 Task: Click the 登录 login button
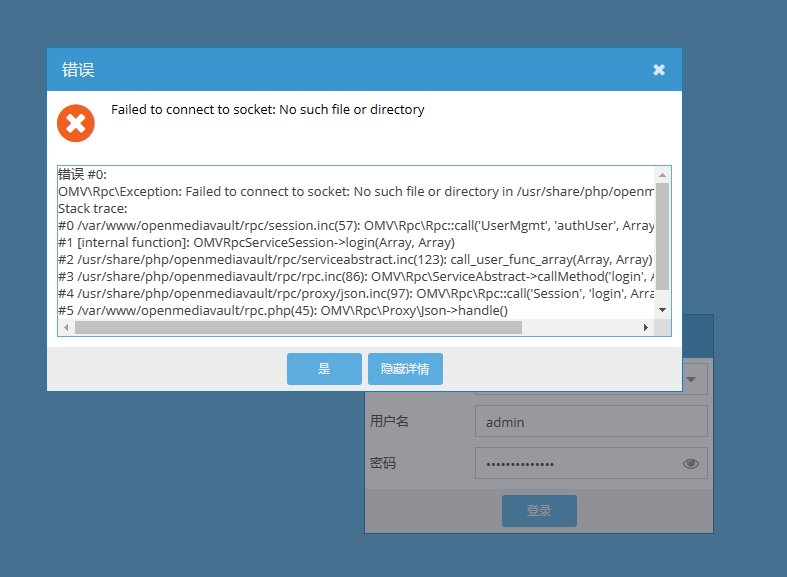(539, 511)
